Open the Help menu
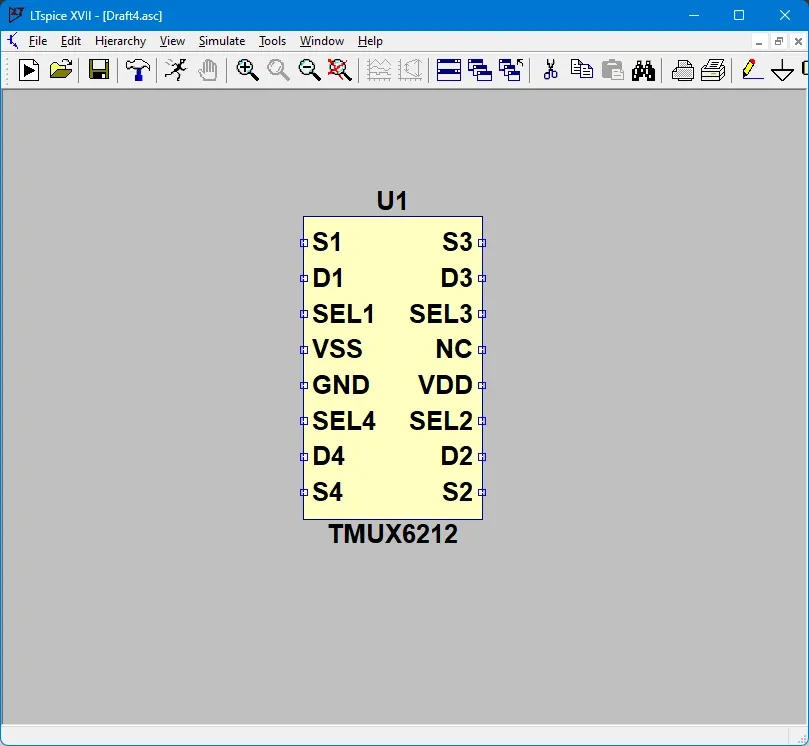The width and height of the screenshot is (809, 746). tap(370, 41)
